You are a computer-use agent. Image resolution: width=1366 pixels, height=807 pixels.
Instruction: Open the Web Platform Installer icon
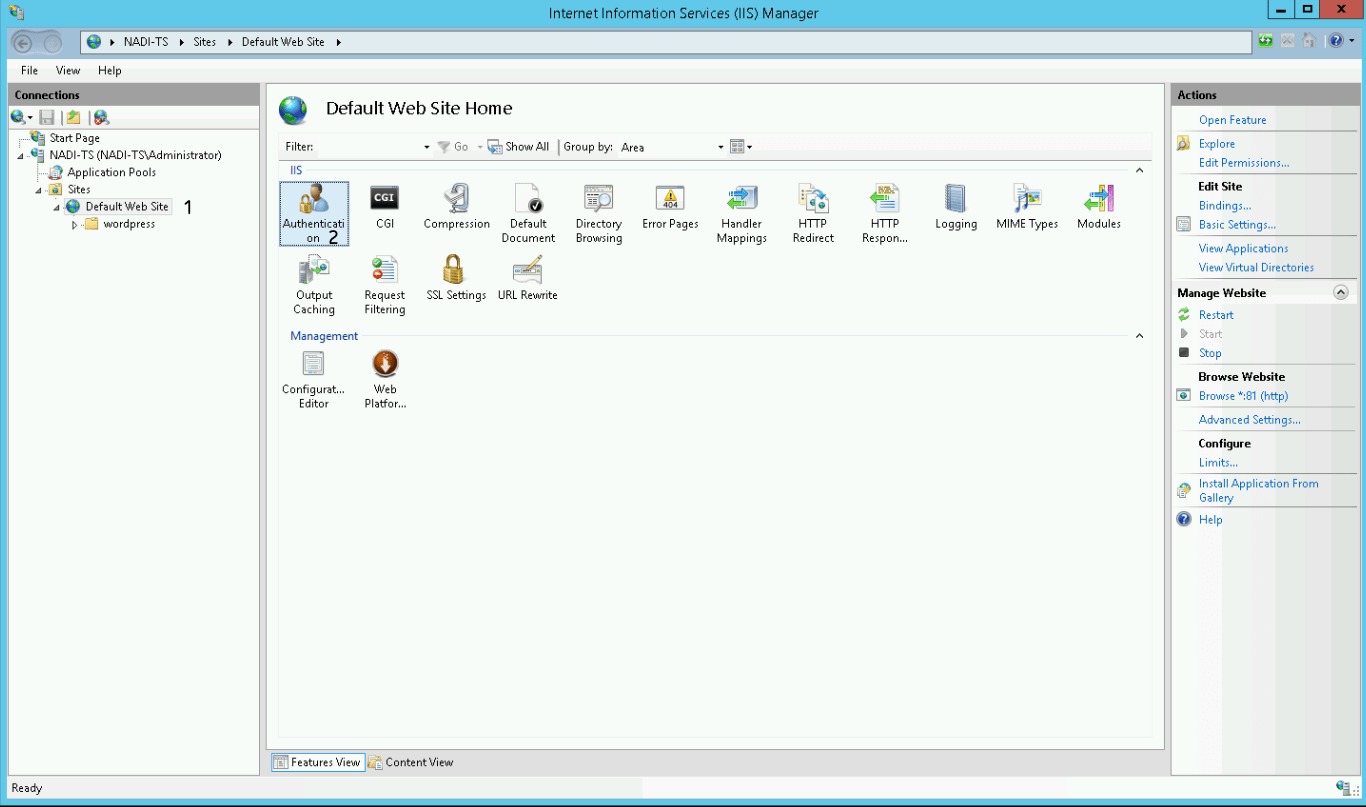coord(385,380)
